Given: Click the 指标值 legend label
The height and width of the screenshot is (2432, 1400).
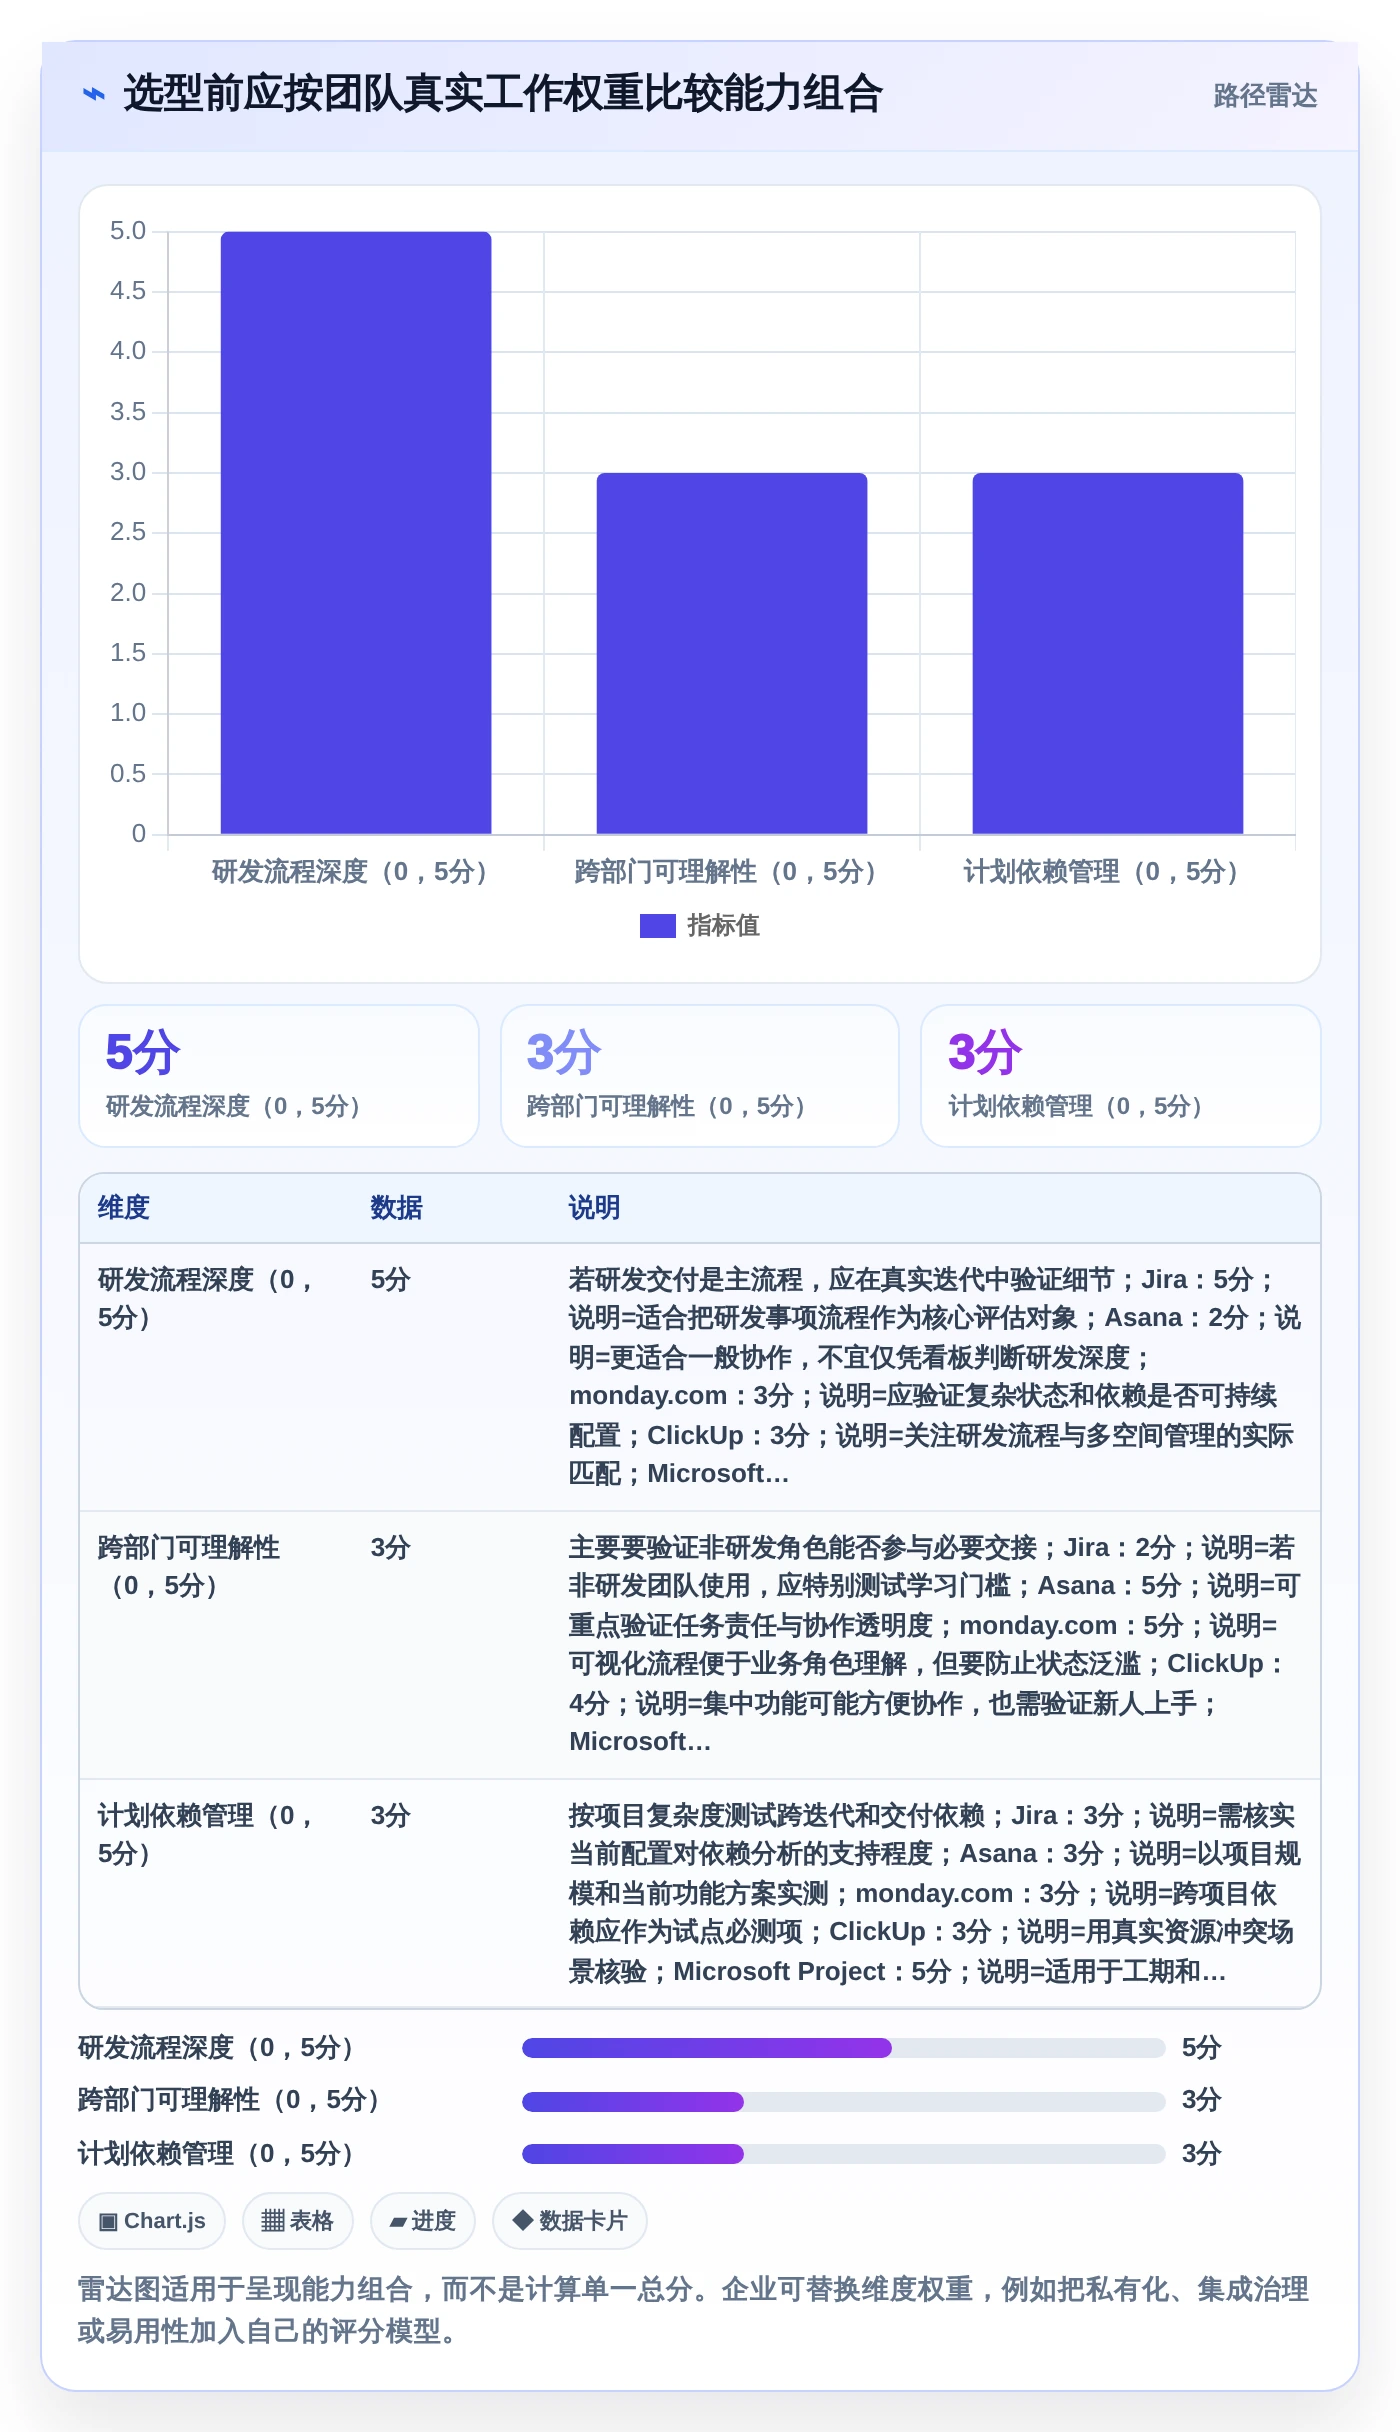Looking at the screenshot, I should [x=724, y=926].
